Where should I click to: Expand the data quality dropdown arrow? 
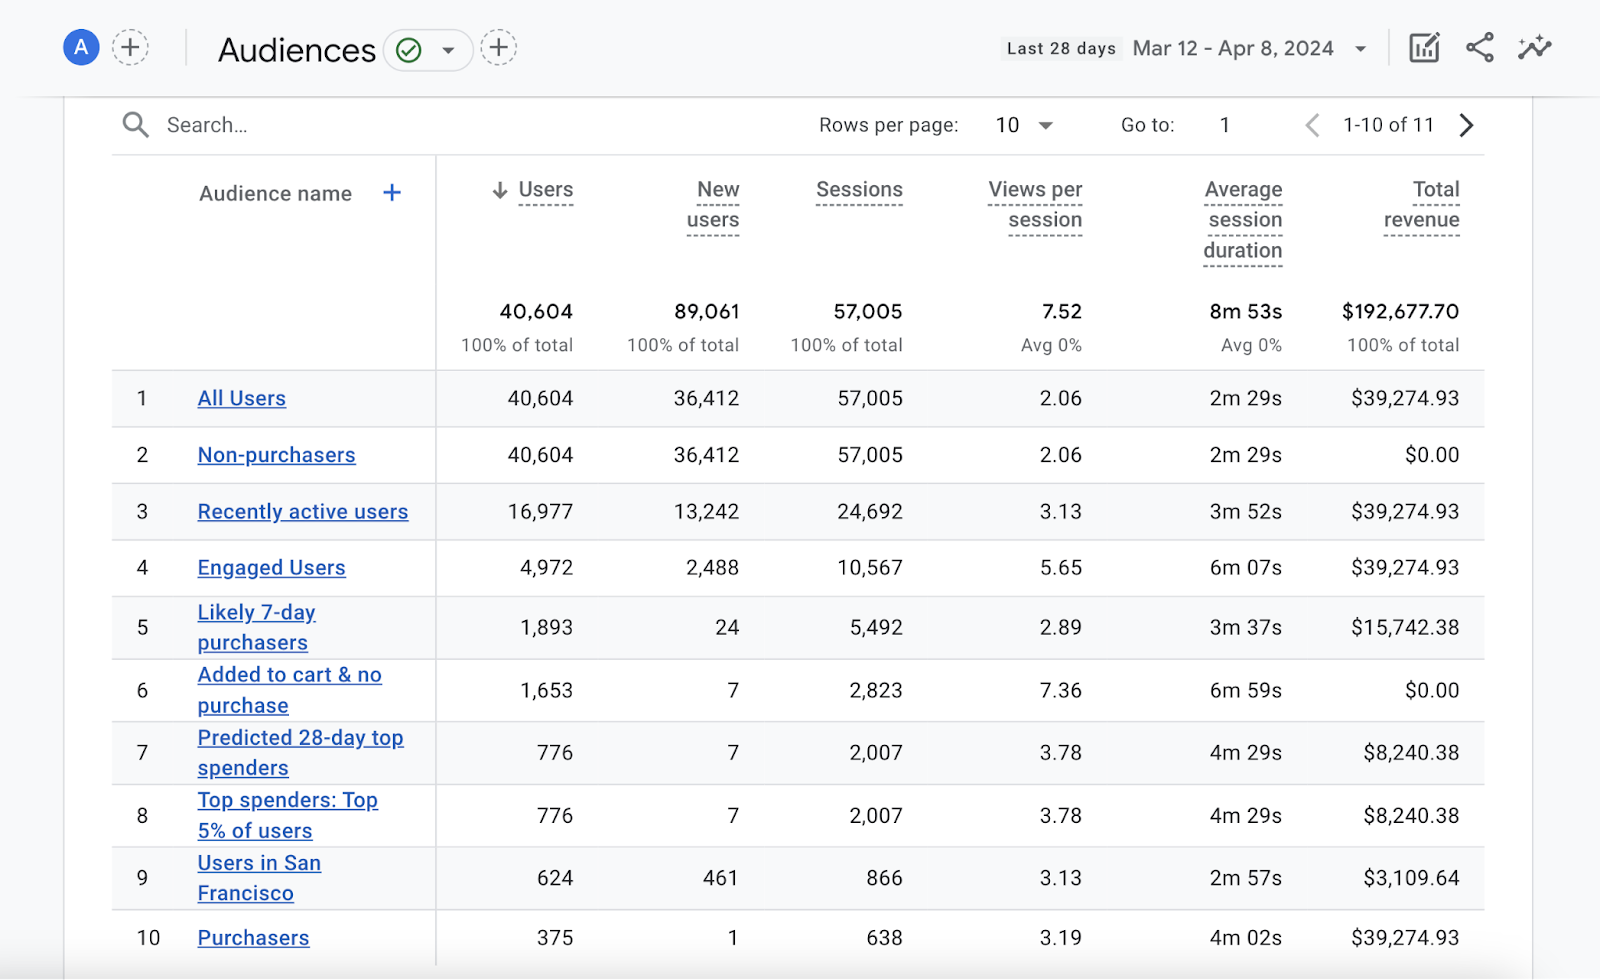tap(448, 49)
